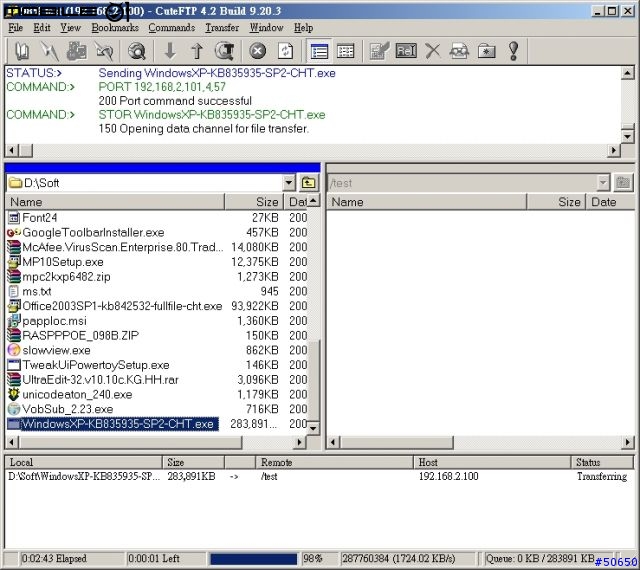The width and height of the screenshot is (640, 570).
Task: Sort local files by Name column
Action: (115, 202)
